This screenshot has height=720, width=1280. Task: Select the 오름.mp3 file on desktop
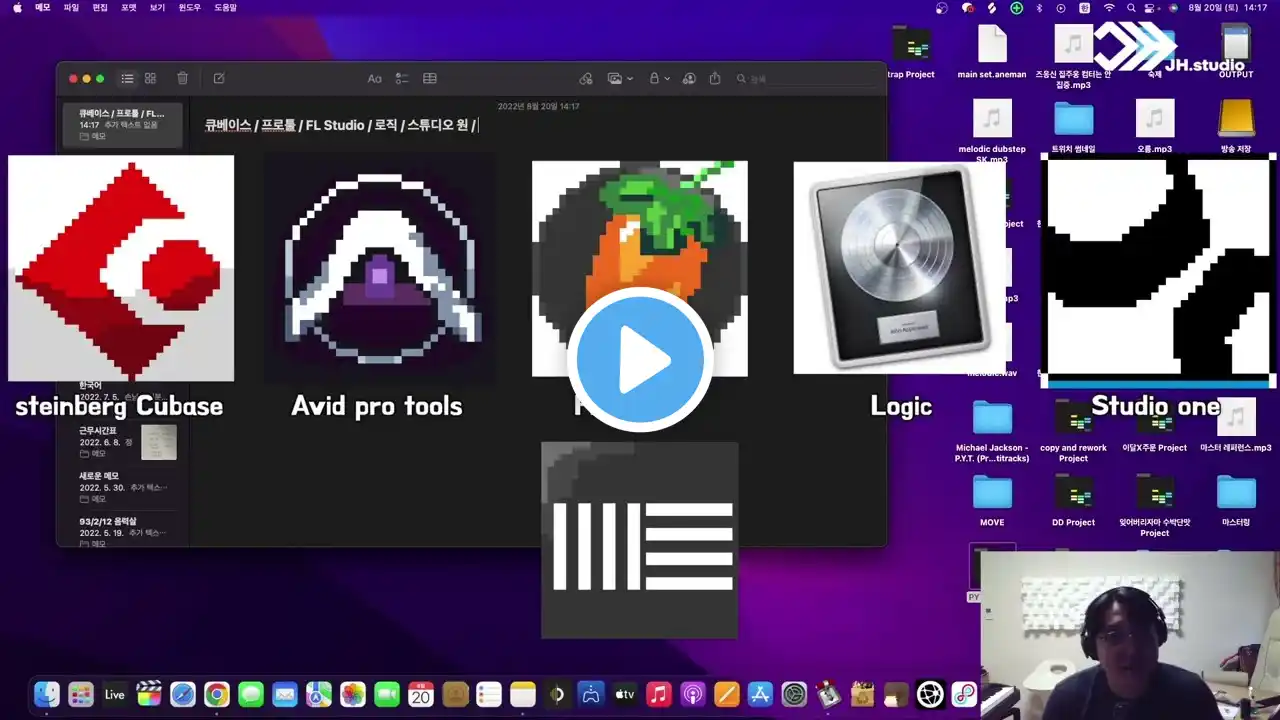point(1154,127)
